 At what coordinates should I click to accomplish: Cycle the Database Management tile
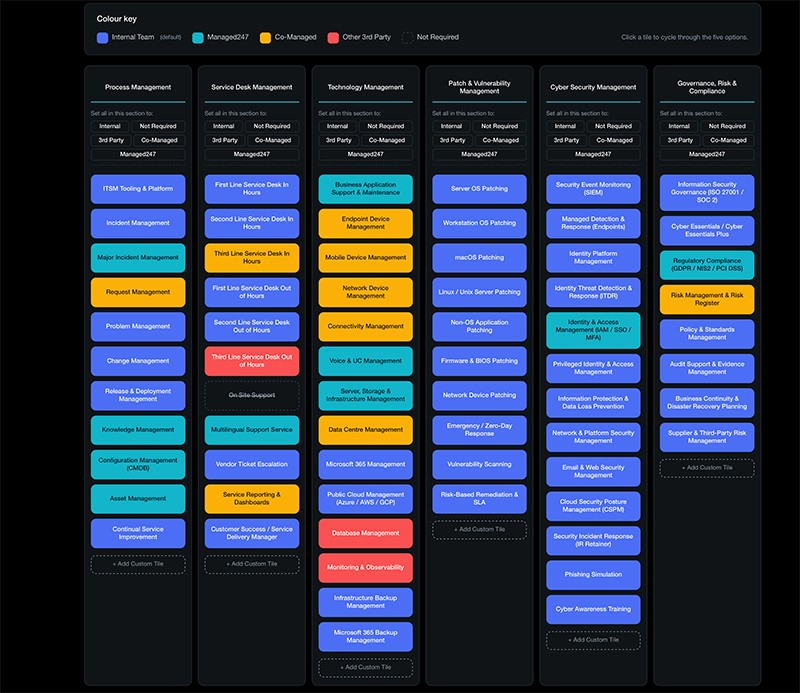click(x=365, y=533)
